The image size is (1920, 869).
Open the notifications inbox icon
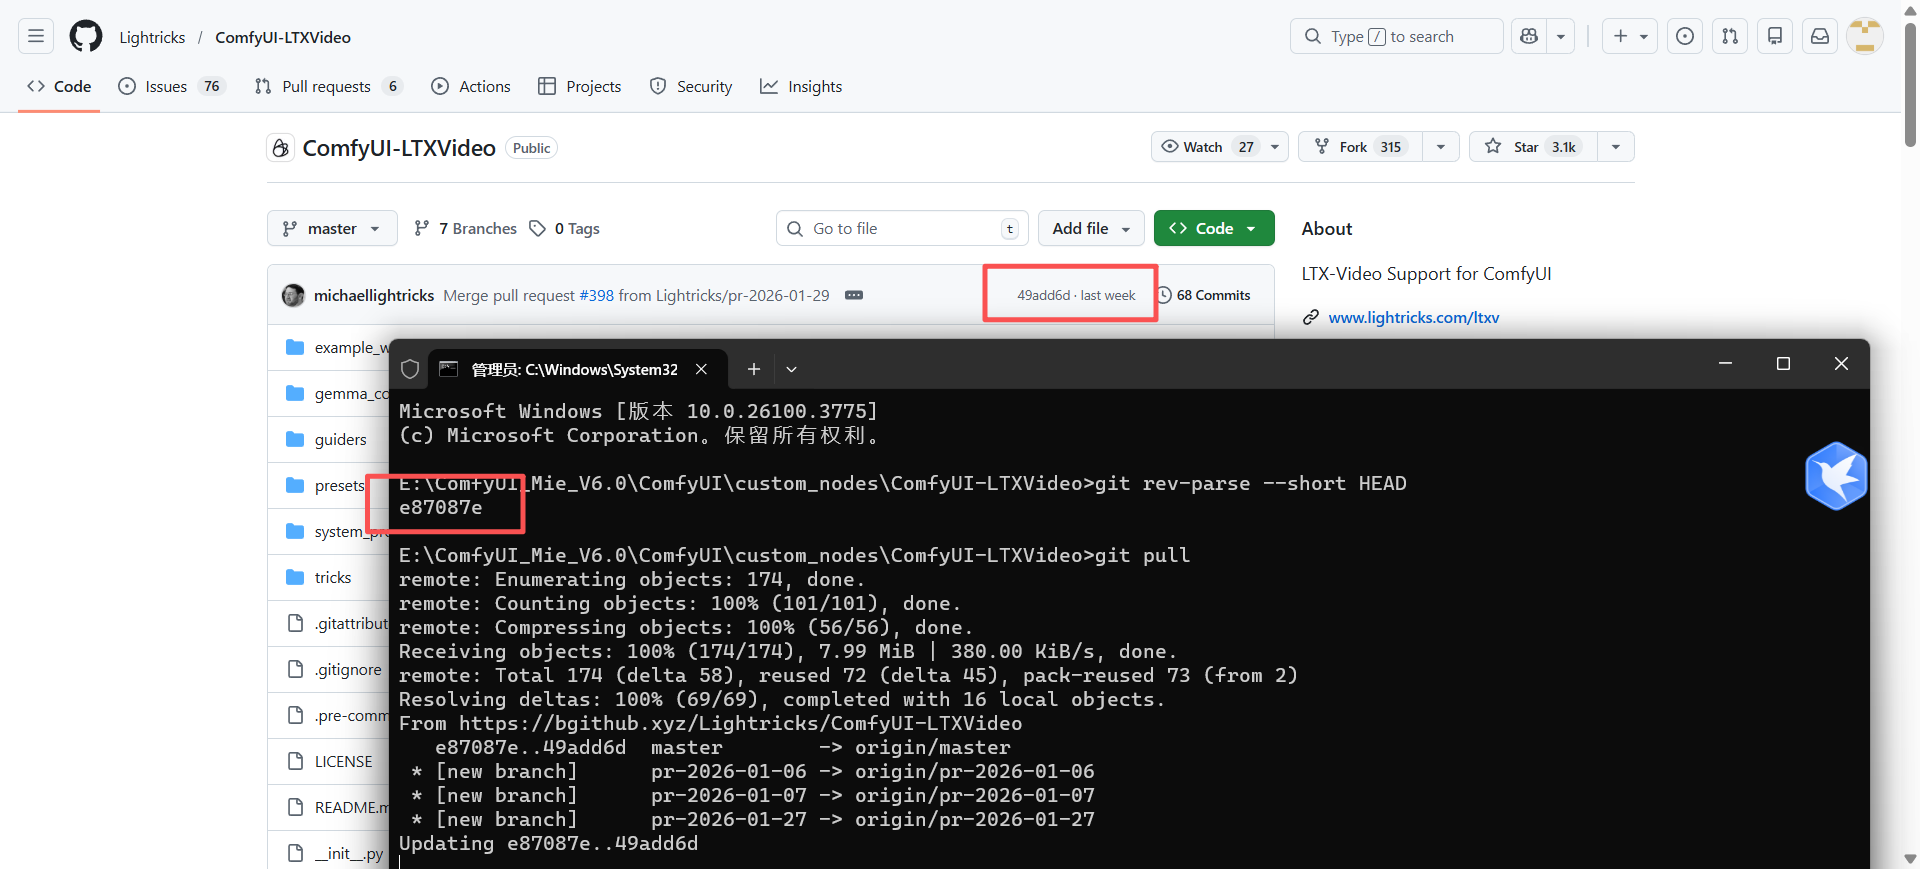pyautogui.click(x=1820, y=37)
